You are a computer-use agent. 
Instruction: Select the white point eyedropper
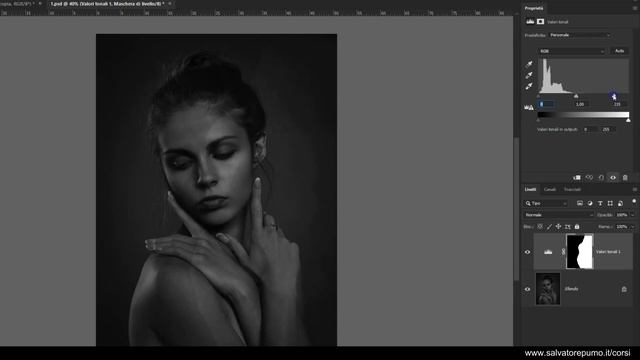[529, 86]
